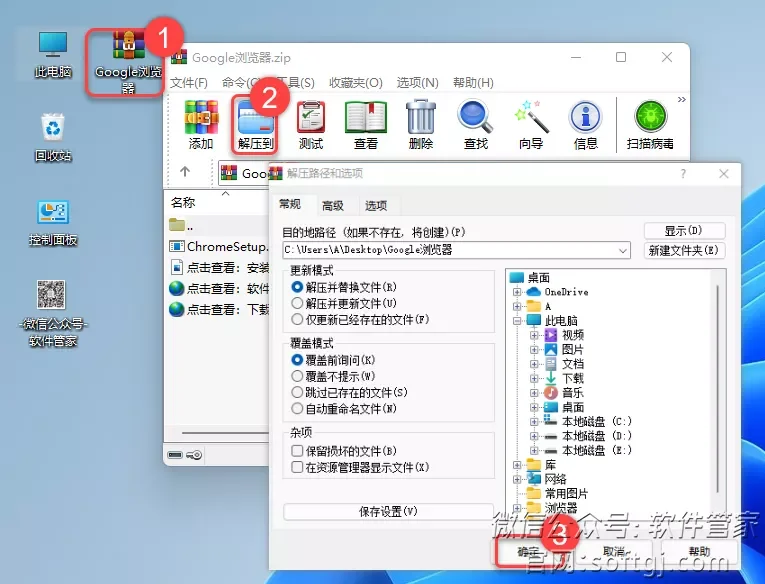Screen dimensions: 765x584
Task: Click the 保存设置(V) button
Action: (x=388, y=511)
